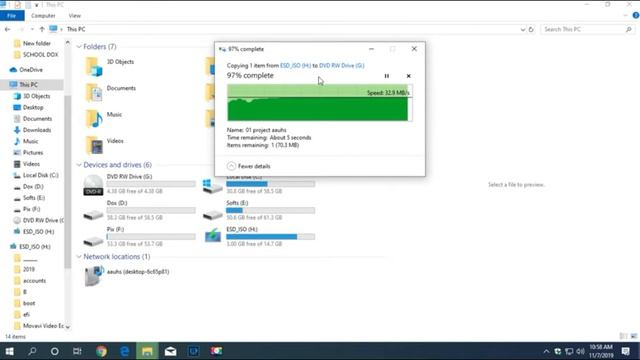Viewport: 640px width, 360px height.
Task: Go up one folder level
Action: pyautogui.click(x=42, y=29)
